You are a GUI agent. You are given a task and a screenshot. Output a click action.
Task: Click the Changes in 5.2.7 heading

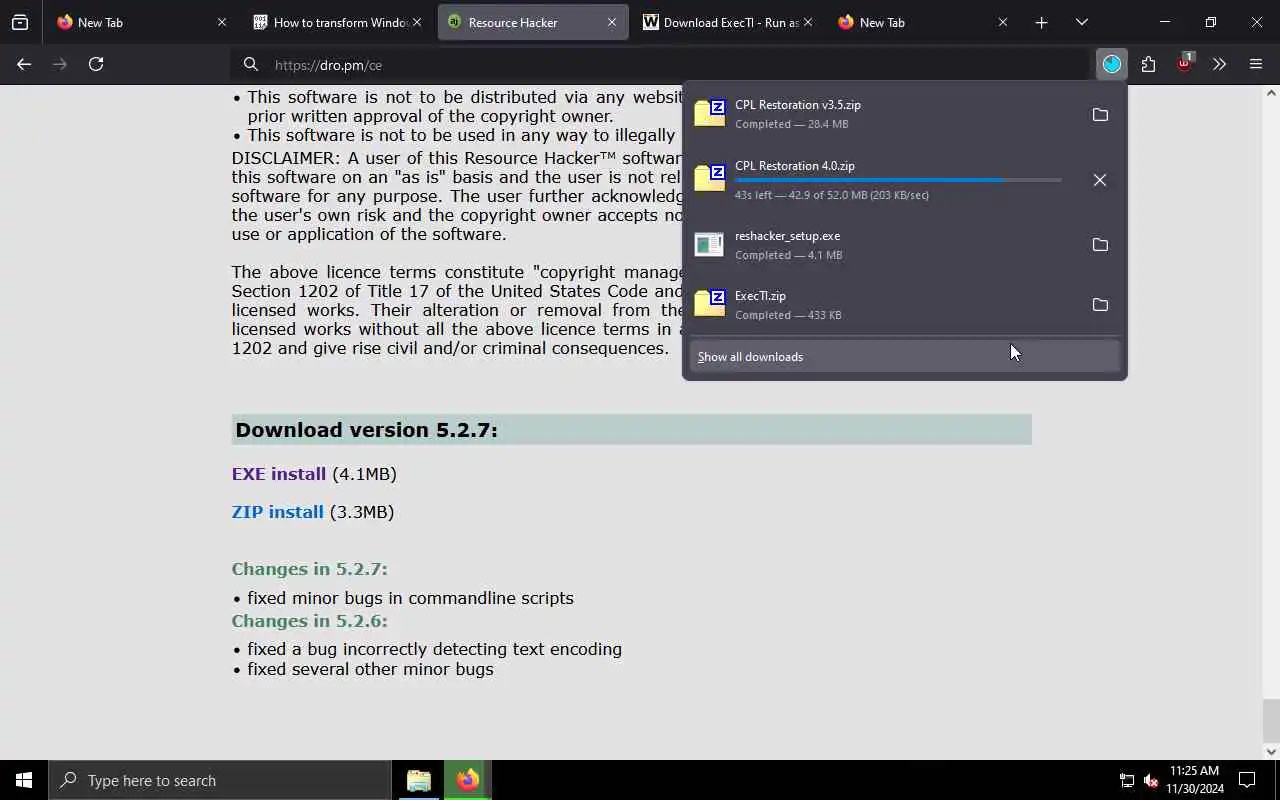tap(309, 569)
